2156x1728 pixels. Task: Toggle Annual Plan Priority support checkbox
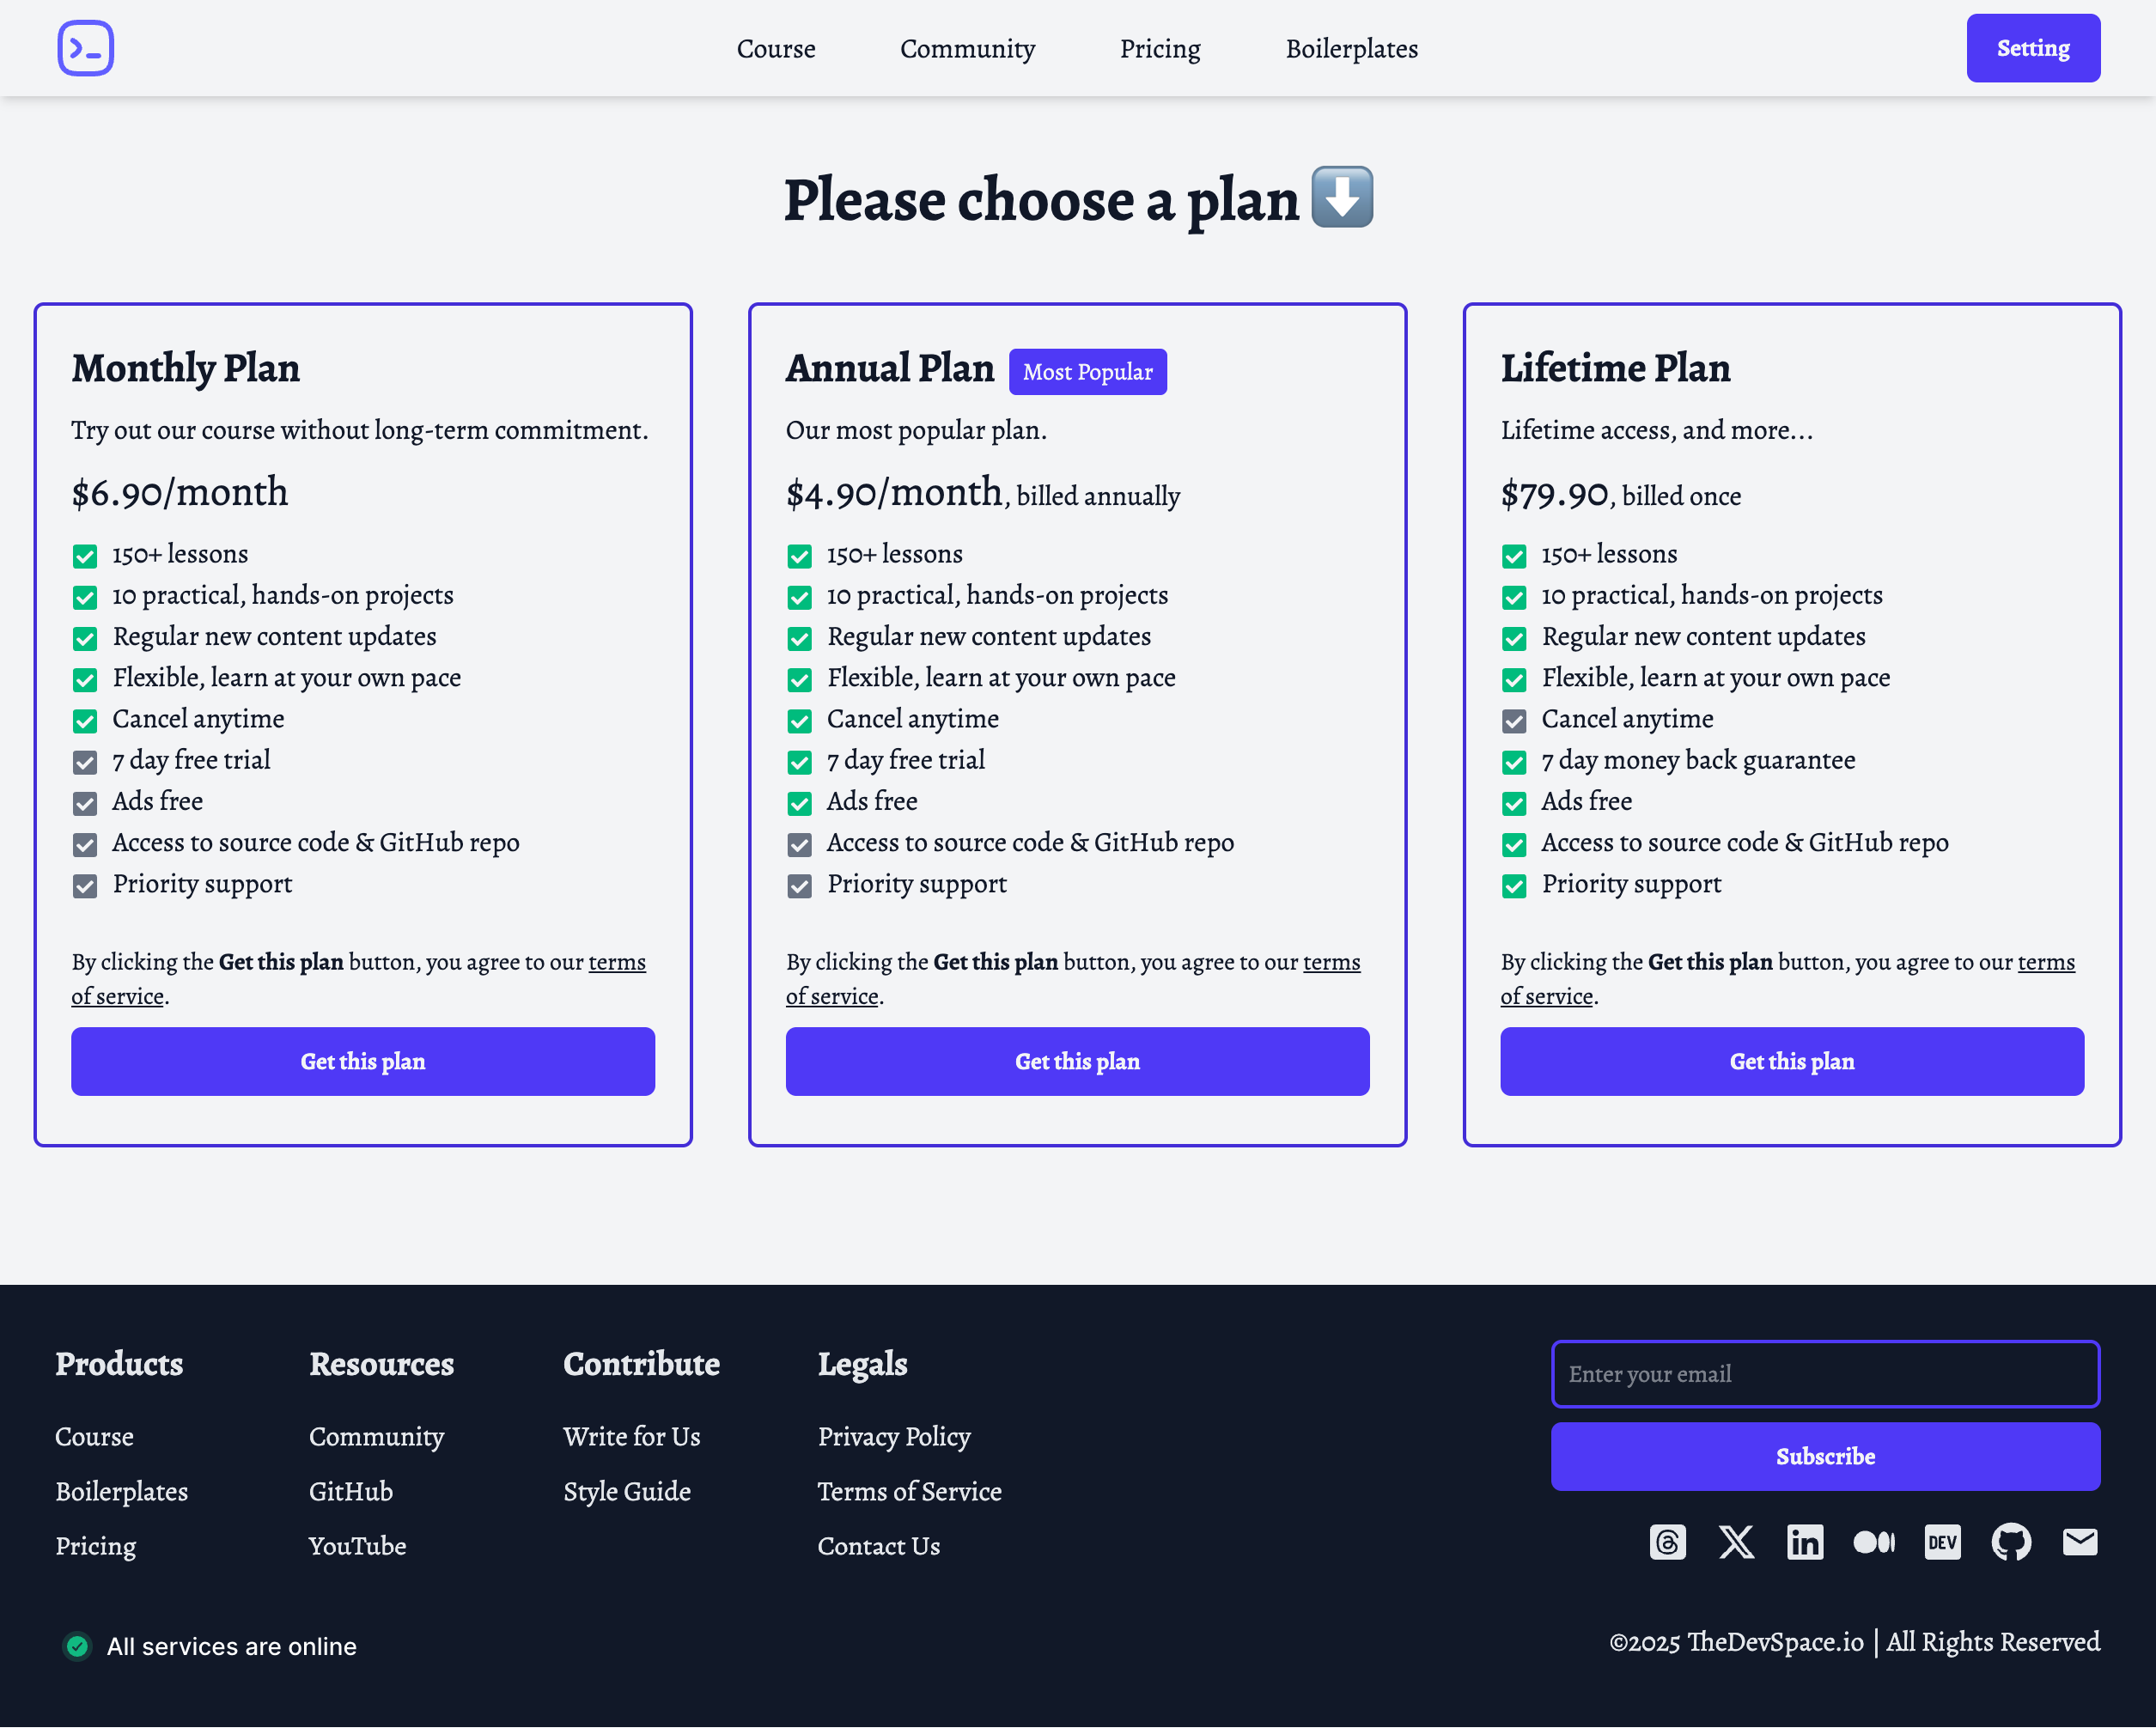tap(799, 886)
